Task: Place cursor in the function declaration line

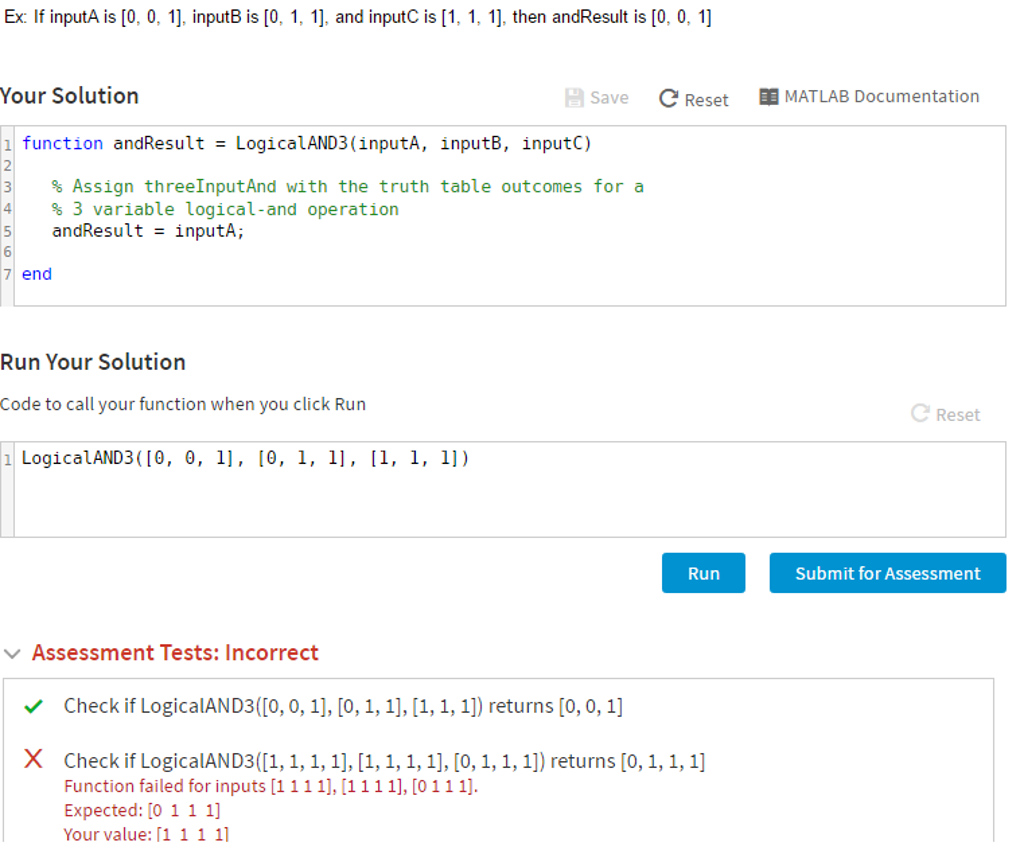Action: click(x=307, y=143)
